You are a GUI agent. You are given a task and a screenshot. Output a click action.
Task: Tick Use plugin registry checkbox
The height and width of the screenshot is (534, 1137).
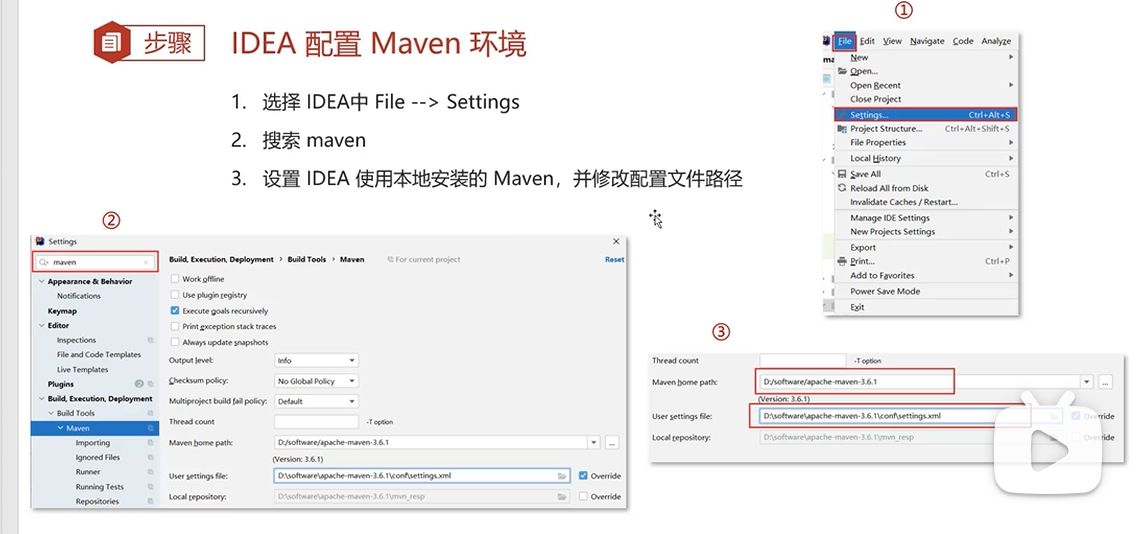pos(175,295)
